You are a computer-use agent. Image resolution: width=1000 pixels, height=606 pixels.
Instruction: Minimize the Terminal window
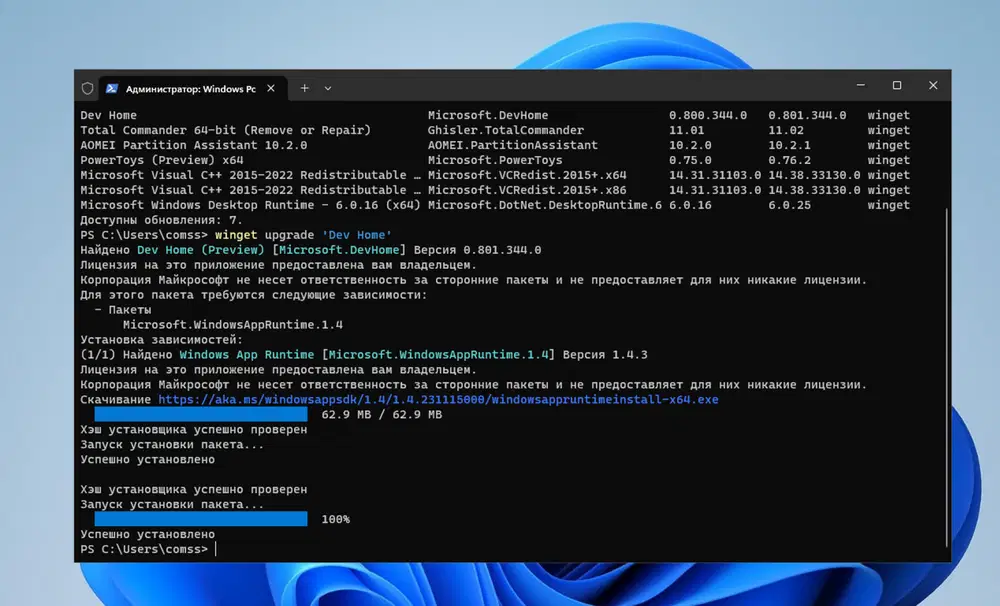click(x=860, y=85)
